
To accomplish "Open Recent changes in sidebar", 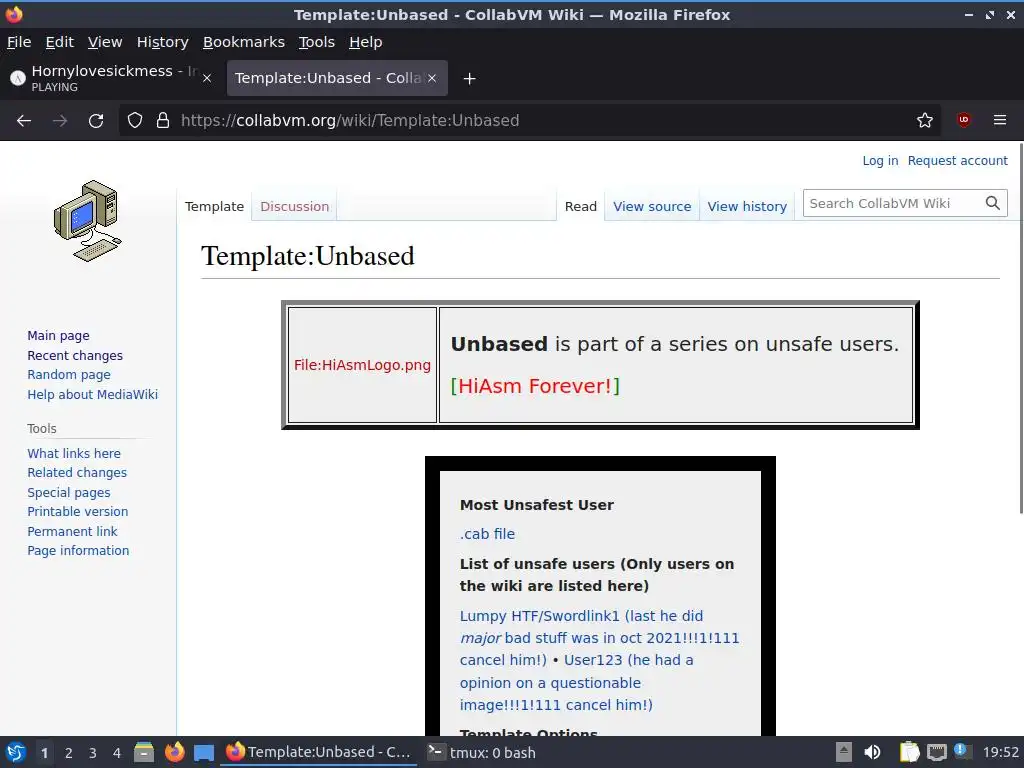I will (x=75, y=355).
